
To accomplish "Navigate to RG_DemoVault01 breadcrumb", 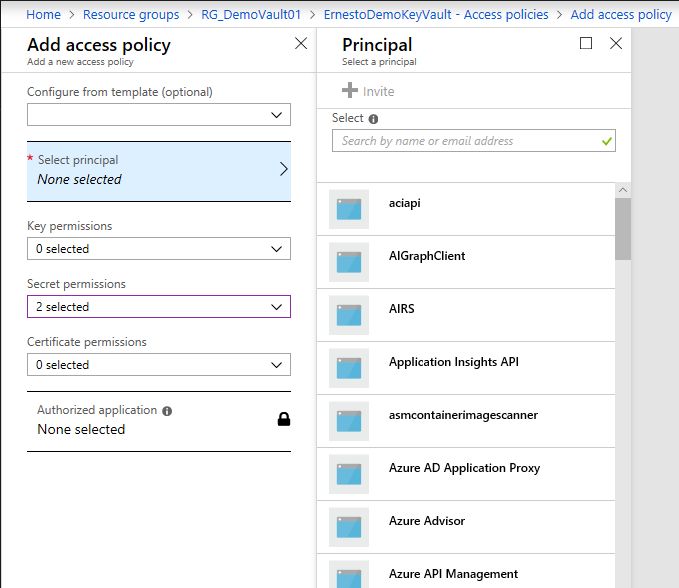I will point(251,14).
